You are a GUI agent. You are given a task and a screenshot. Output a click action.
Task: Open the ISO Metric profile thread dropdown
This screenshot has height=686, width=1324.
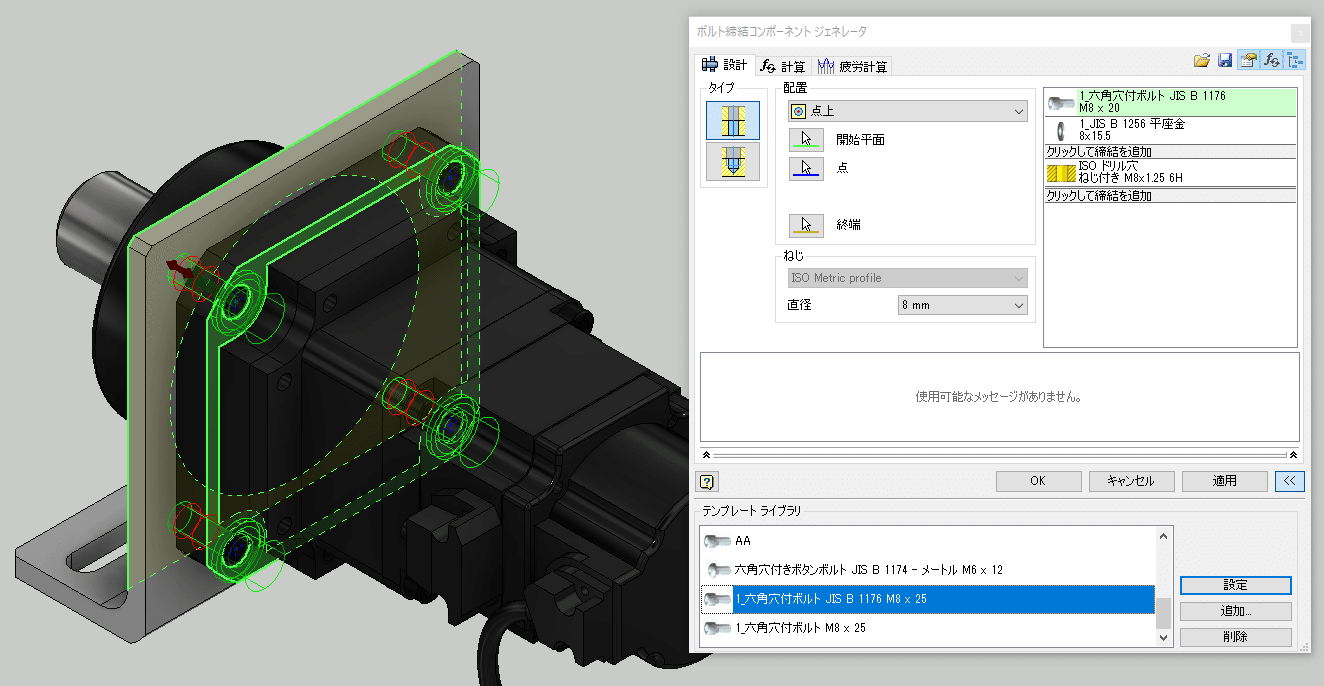pos(907,278)
